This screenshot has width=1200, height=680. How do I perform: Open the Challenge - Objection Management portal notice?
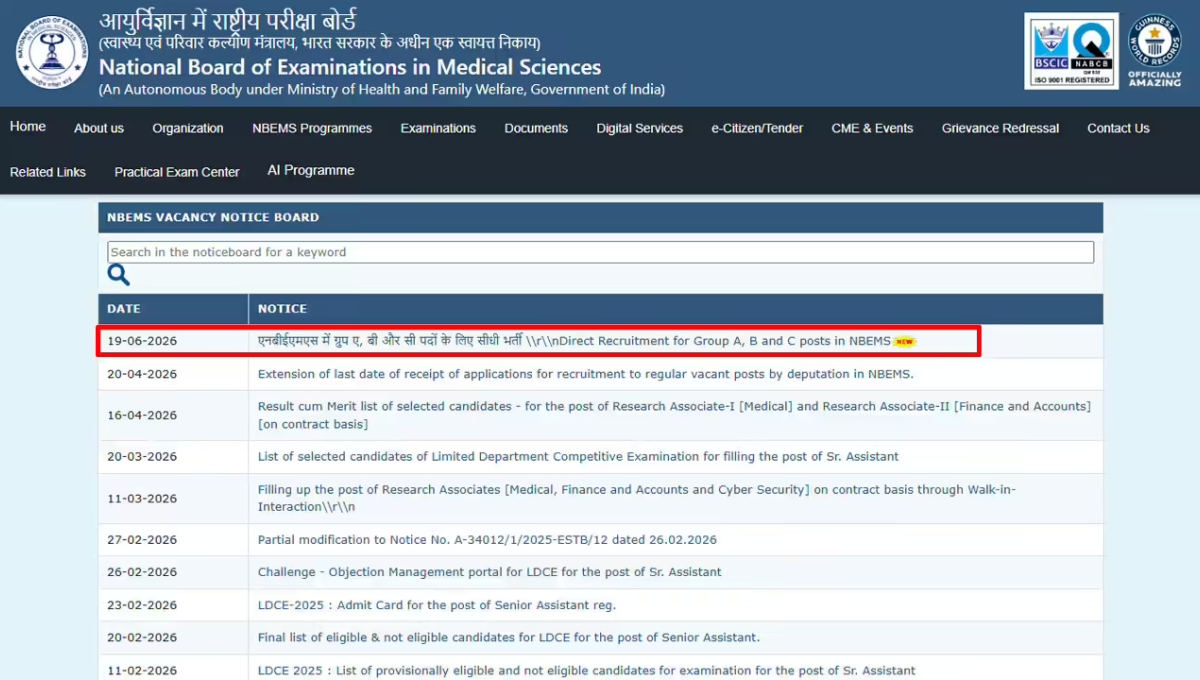[x=490, y=572]
